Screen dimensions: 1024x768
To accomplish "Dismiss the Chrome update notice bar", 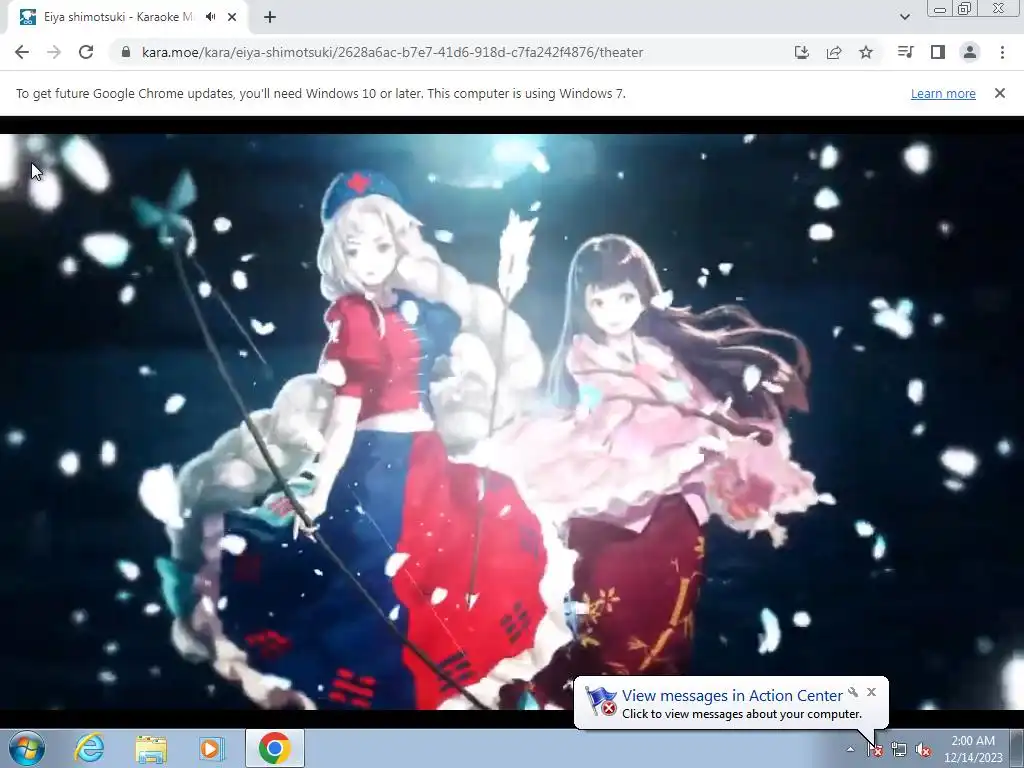I will tap(1000, 93).
